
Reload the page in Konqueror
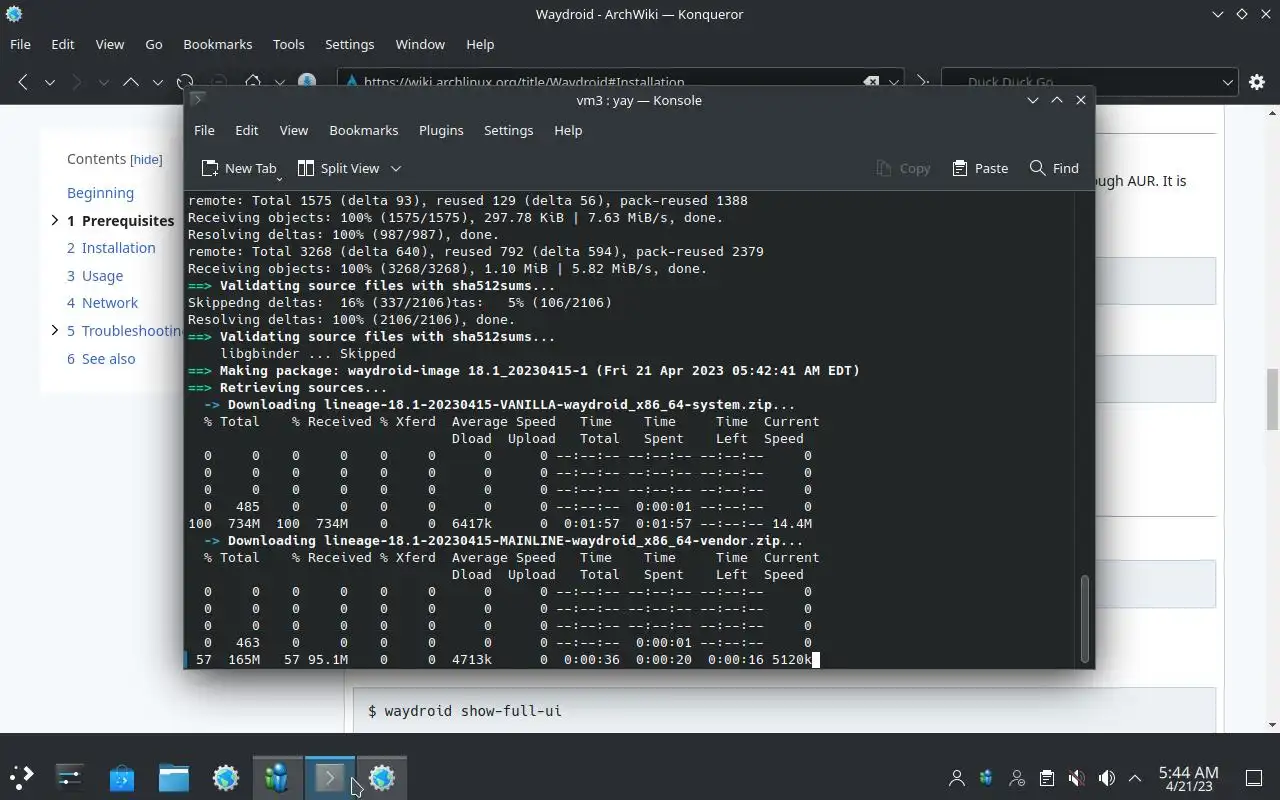[x=185, y=82]
